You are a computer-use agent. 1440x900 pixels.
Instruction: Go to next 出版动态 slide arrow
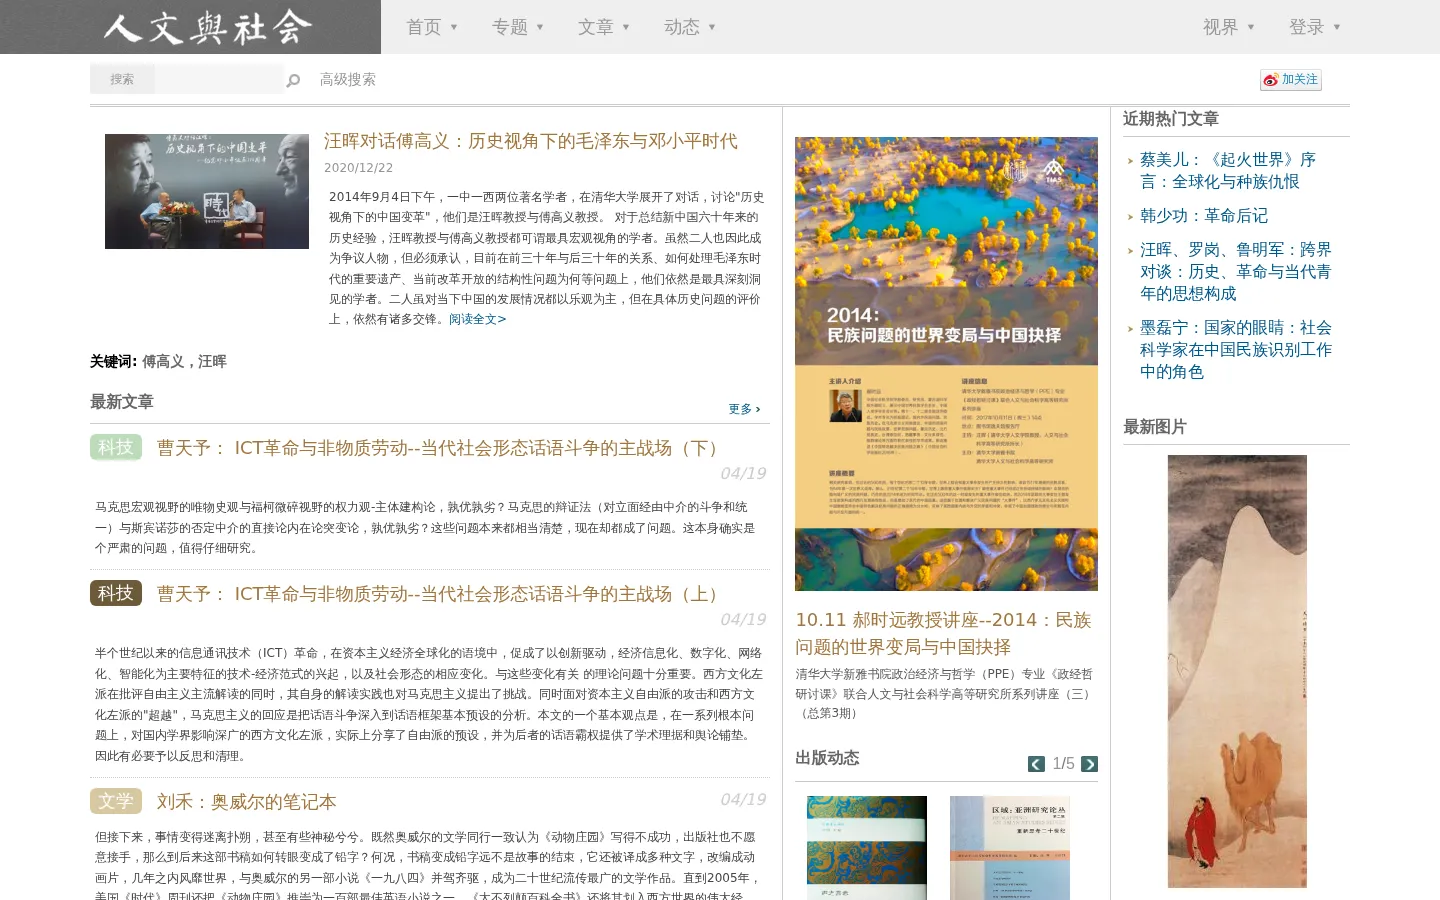click(x=1090, y=764)
